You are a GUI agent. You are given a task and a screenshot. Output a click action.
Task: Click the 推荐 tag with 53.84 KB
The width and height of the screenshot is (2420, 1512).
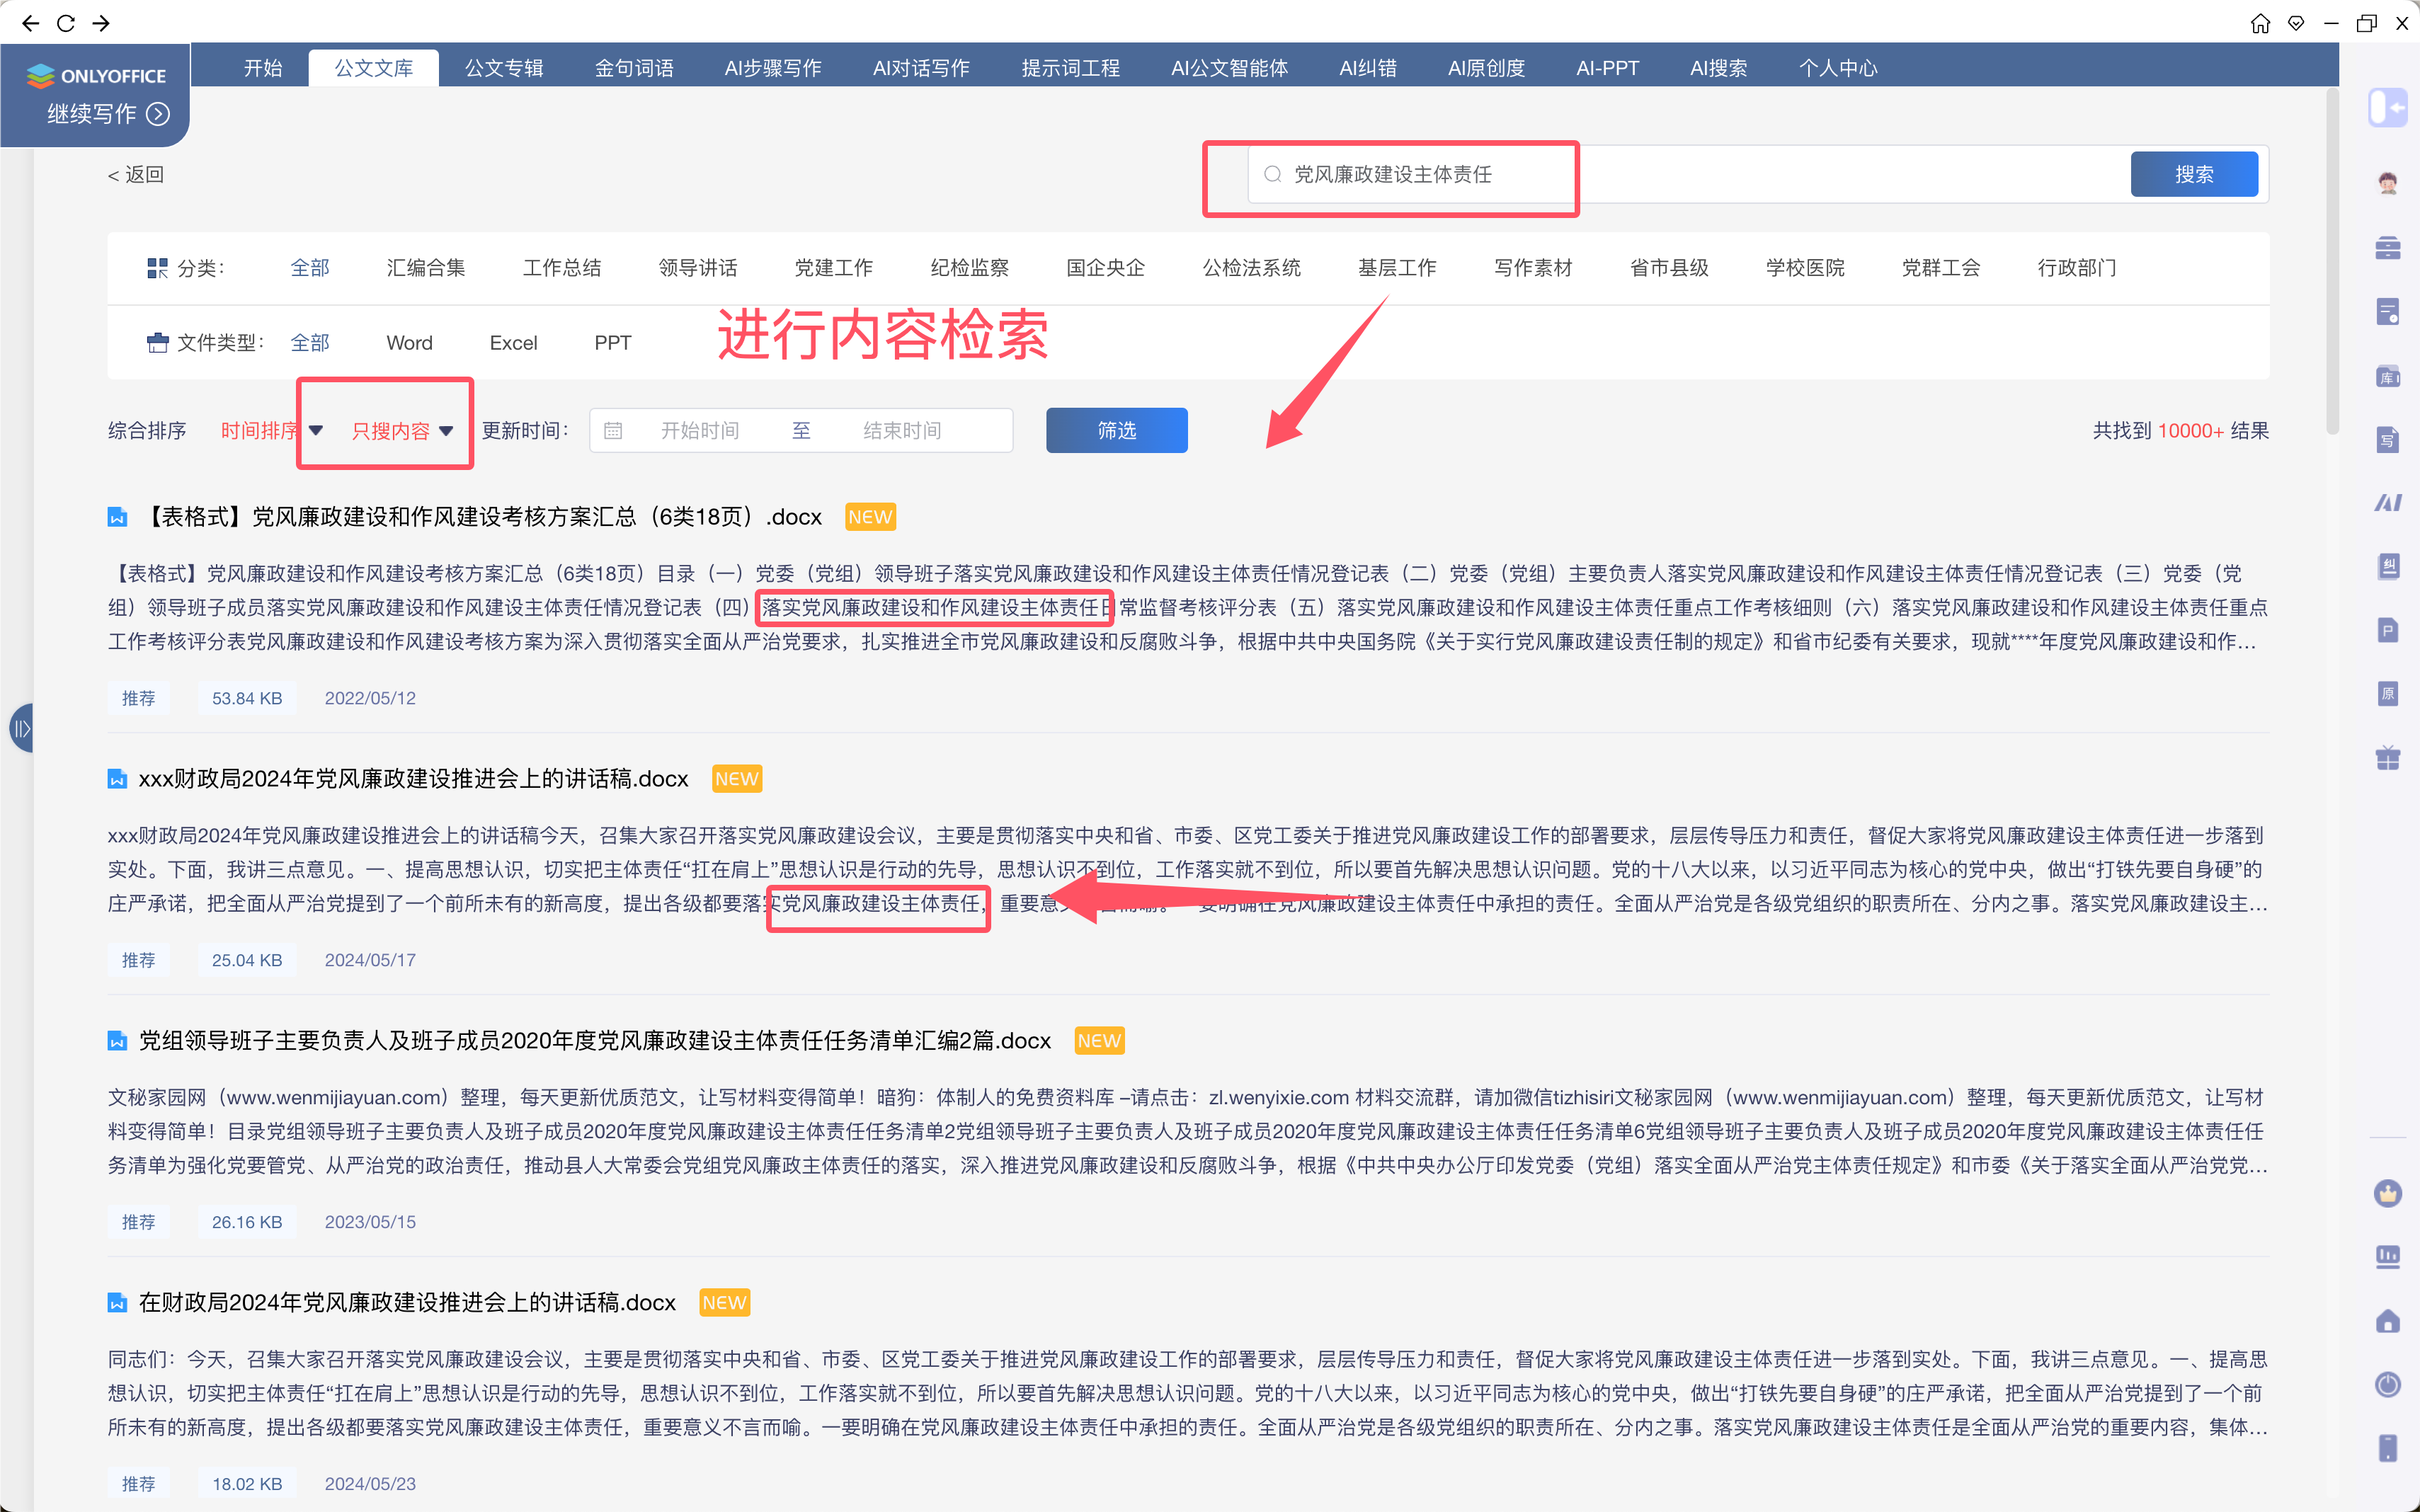tap(139, 698)
